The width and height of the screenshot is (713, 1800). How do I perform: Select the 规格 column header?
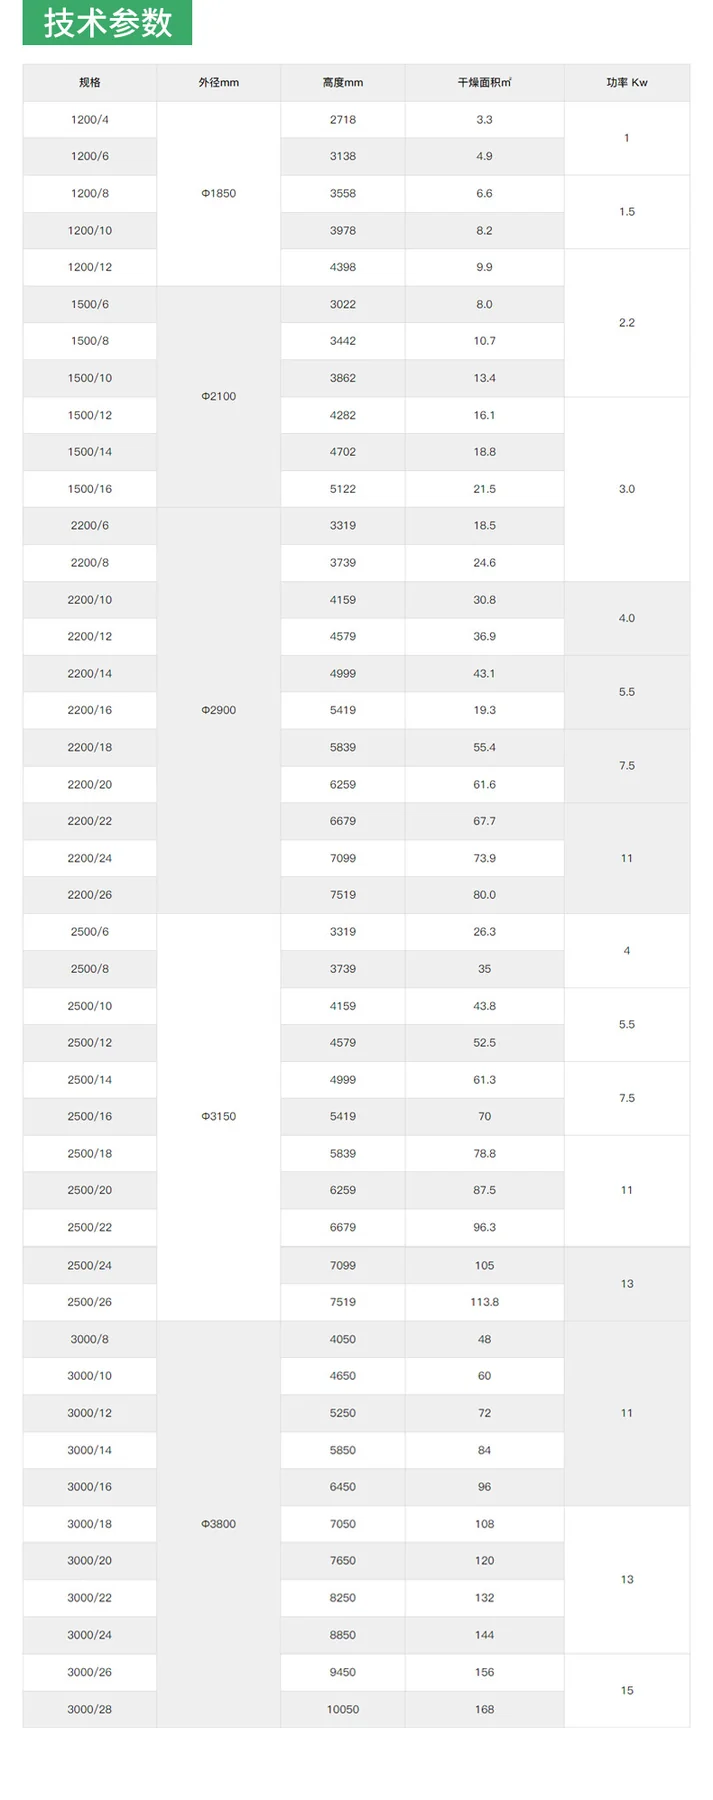point(90,82)
